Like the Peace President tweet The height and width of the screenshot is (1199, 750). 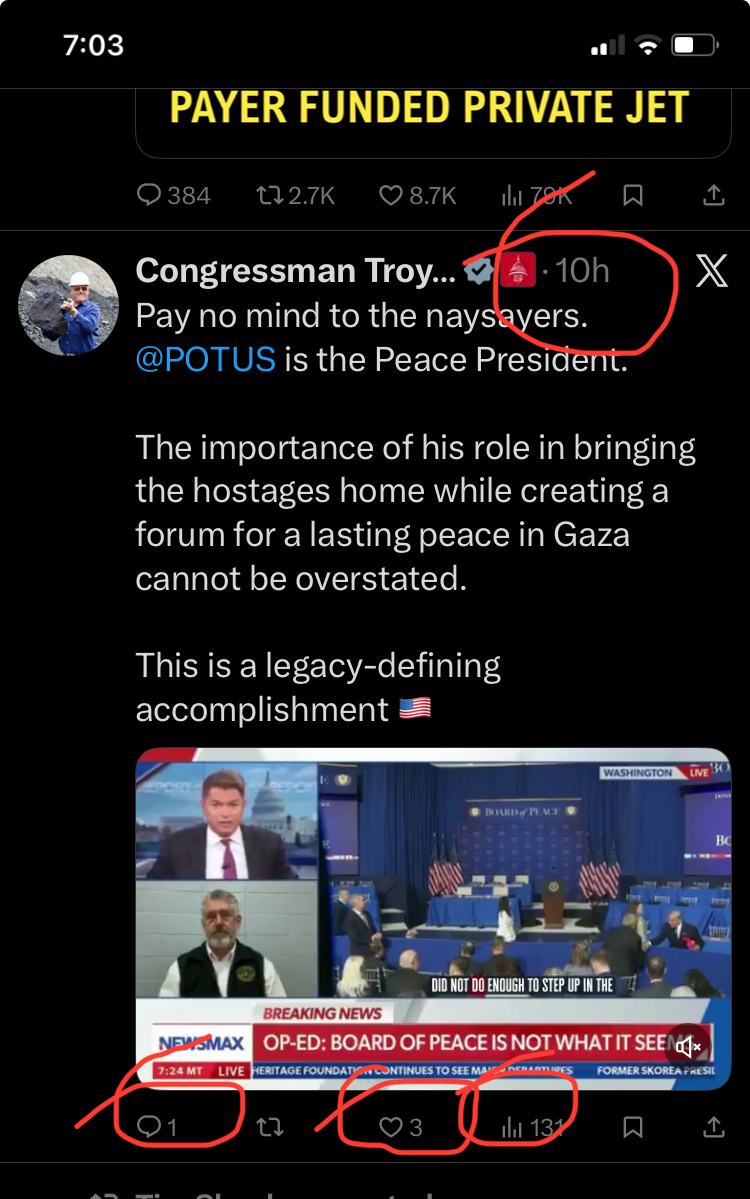tap(390, 1127)
